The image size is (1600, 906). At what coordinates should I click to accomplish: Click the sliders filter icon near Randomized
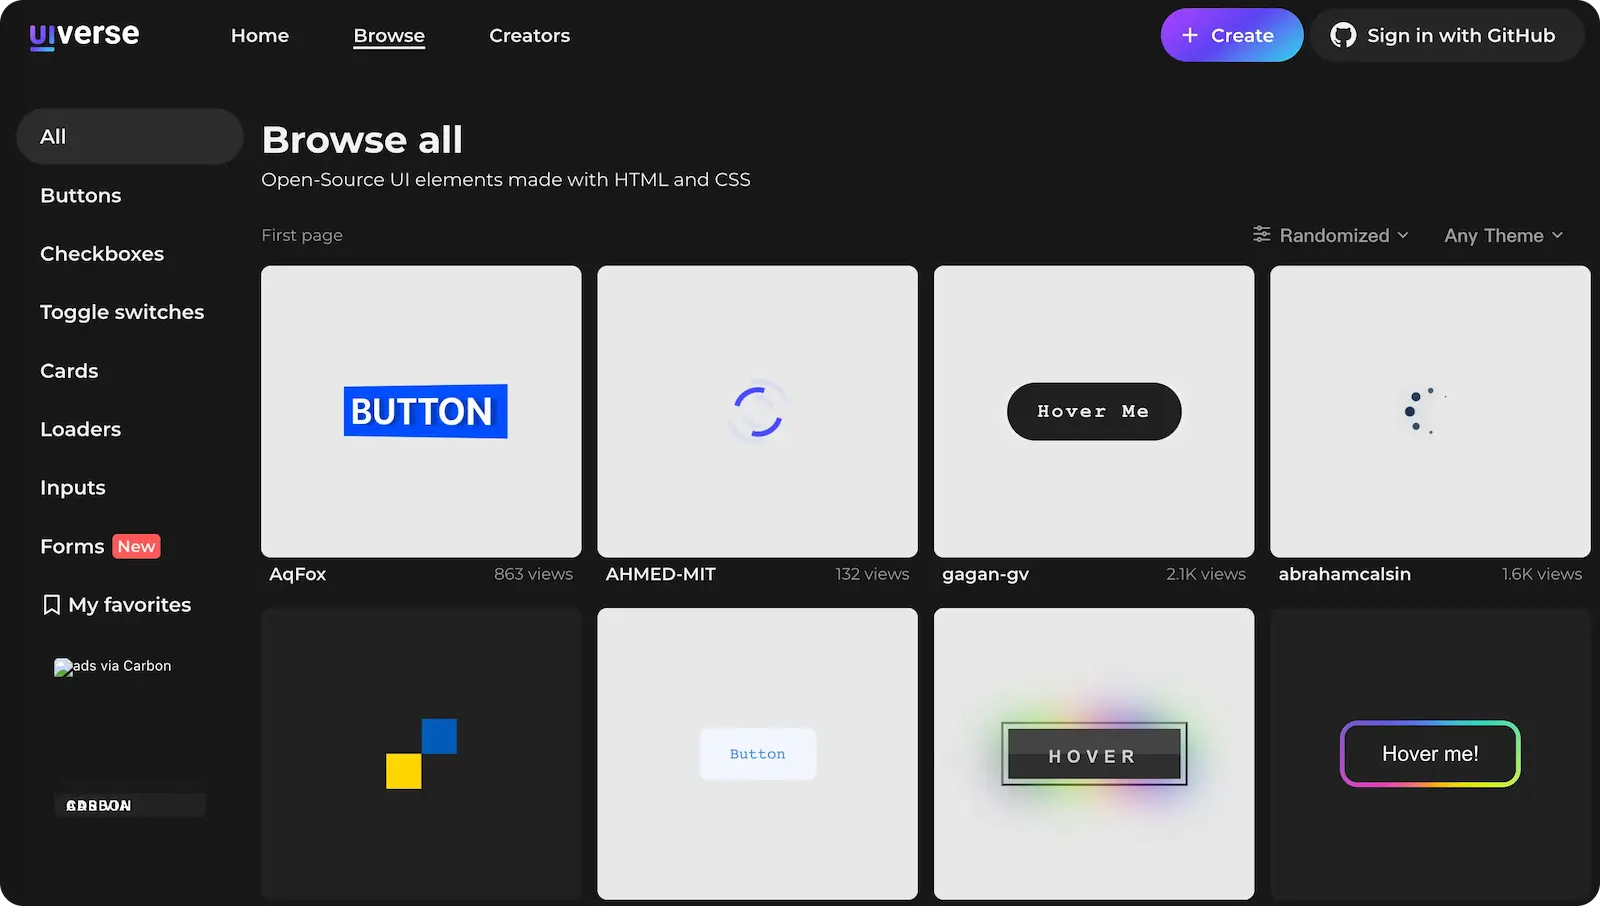[x=1262, y=235]
